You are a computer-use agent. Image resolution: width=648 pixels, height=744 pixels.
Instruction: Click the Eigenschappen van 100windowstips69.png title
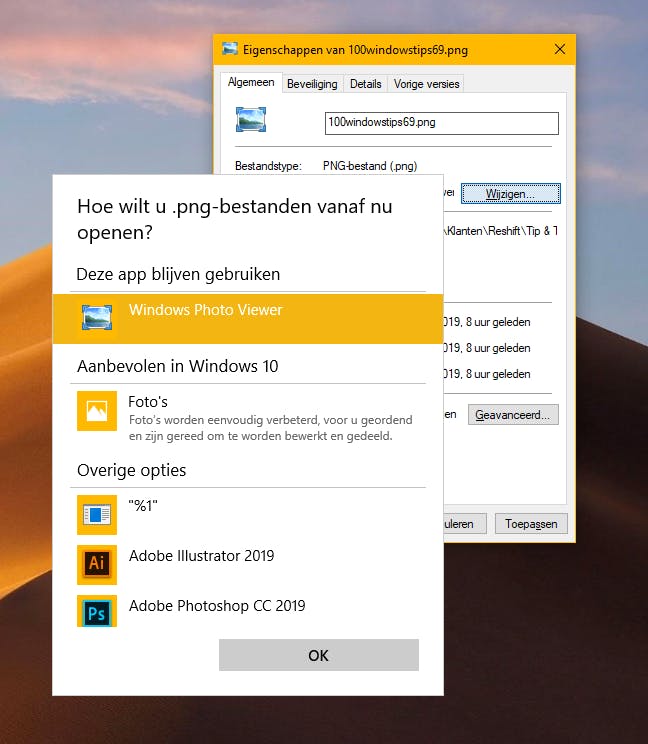click(355, 50)
